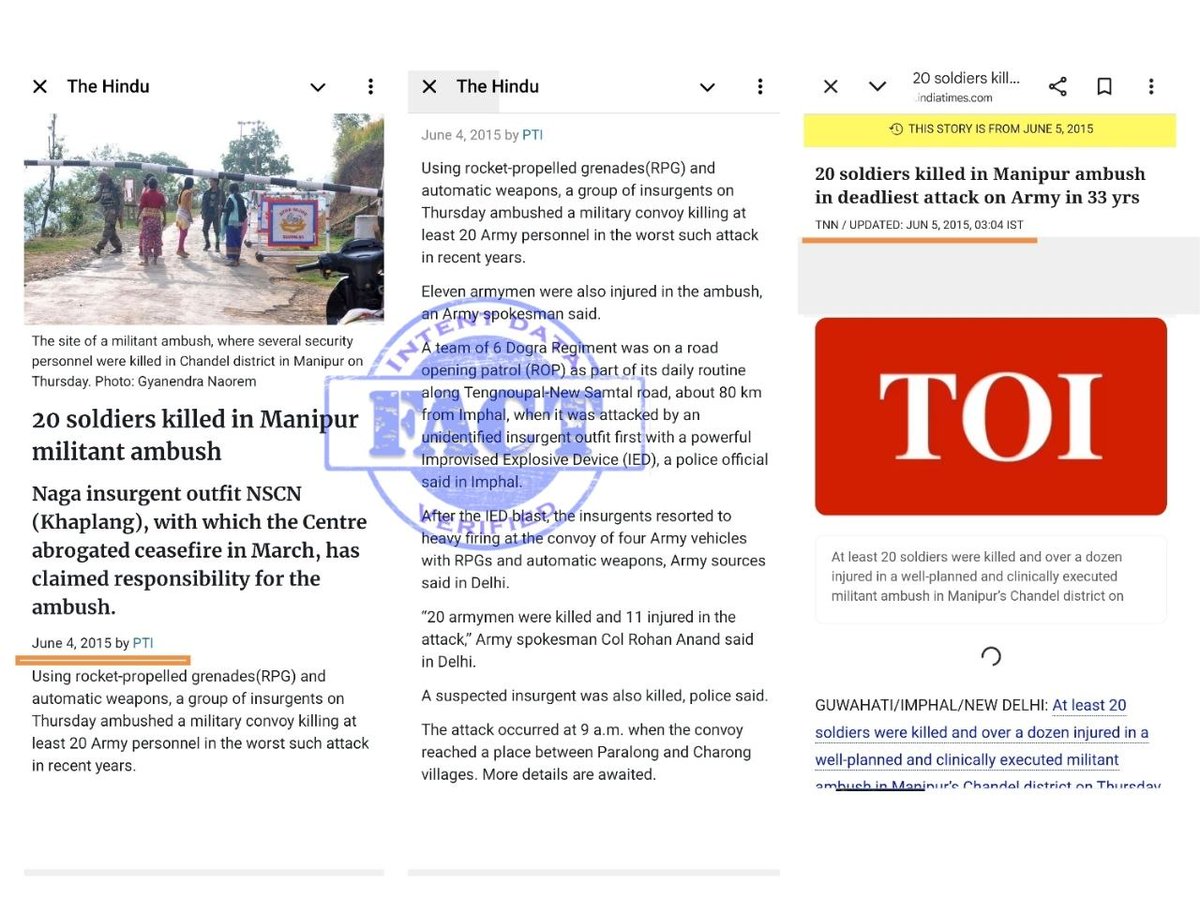Image resolution: width=1200 pixels, height=899 pixels.
Task: Open the three-dot menu in middle The Hindu panel
Action: pos(760,87)
